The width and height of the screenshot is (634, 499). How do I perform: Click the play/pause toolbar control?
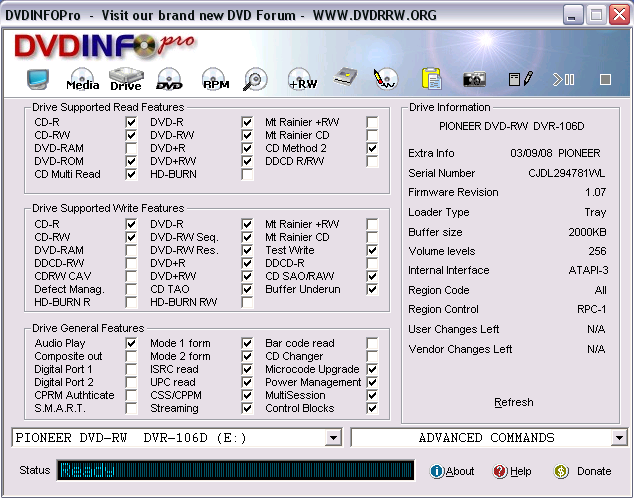point(563,80)
